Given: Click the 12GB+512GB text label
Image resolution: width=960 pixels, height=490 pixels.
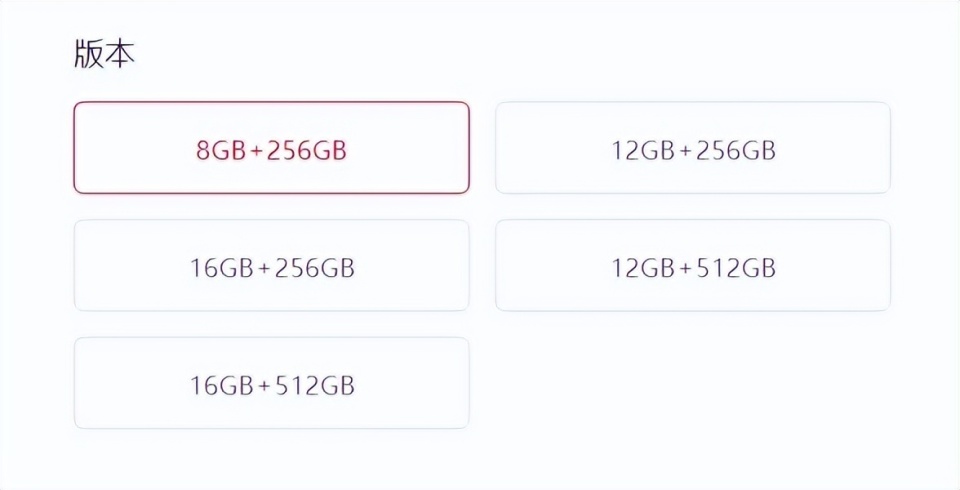Looking at the screenshot, I should click(x=693, y=269).
